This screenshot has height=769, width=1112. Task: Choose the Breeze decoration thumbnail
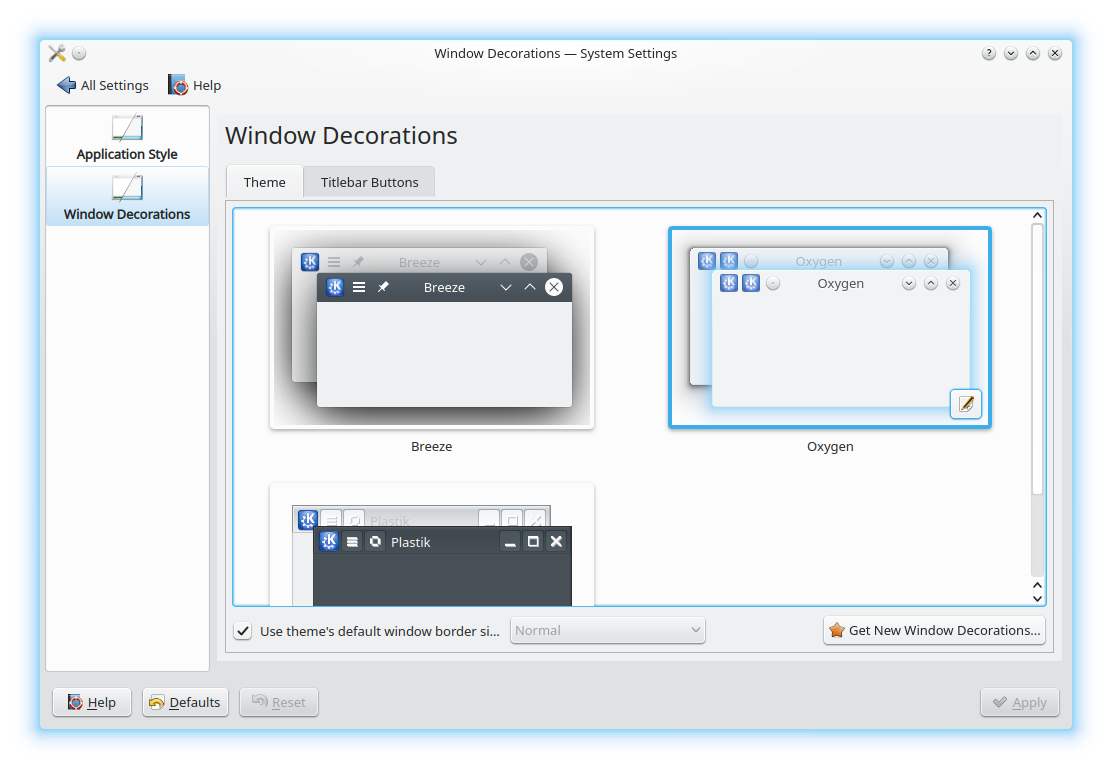click(432, 328)
